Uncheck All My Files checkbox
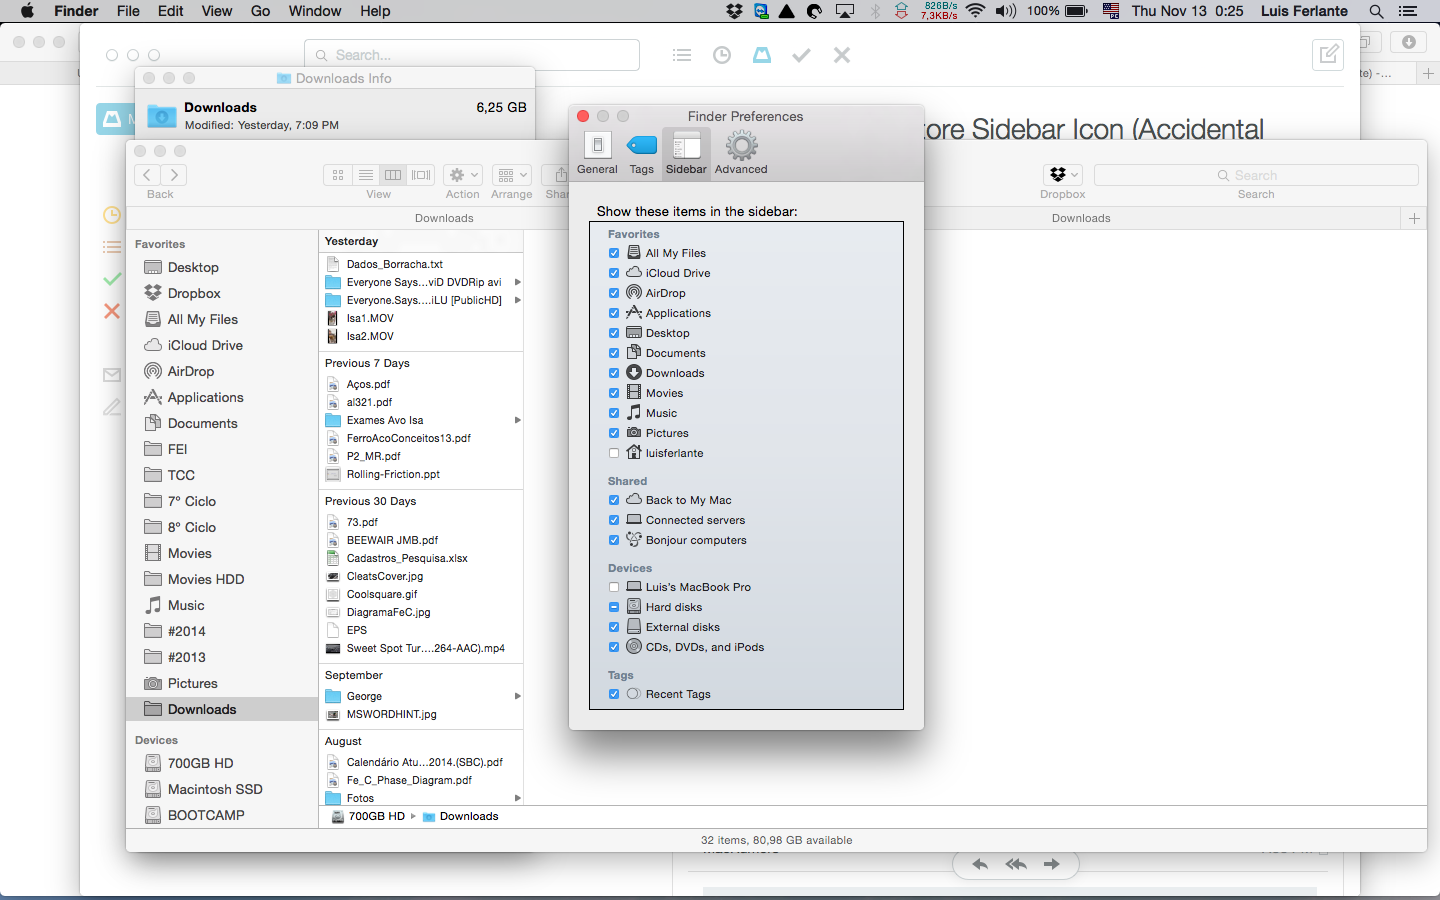 tap(614, 253)
